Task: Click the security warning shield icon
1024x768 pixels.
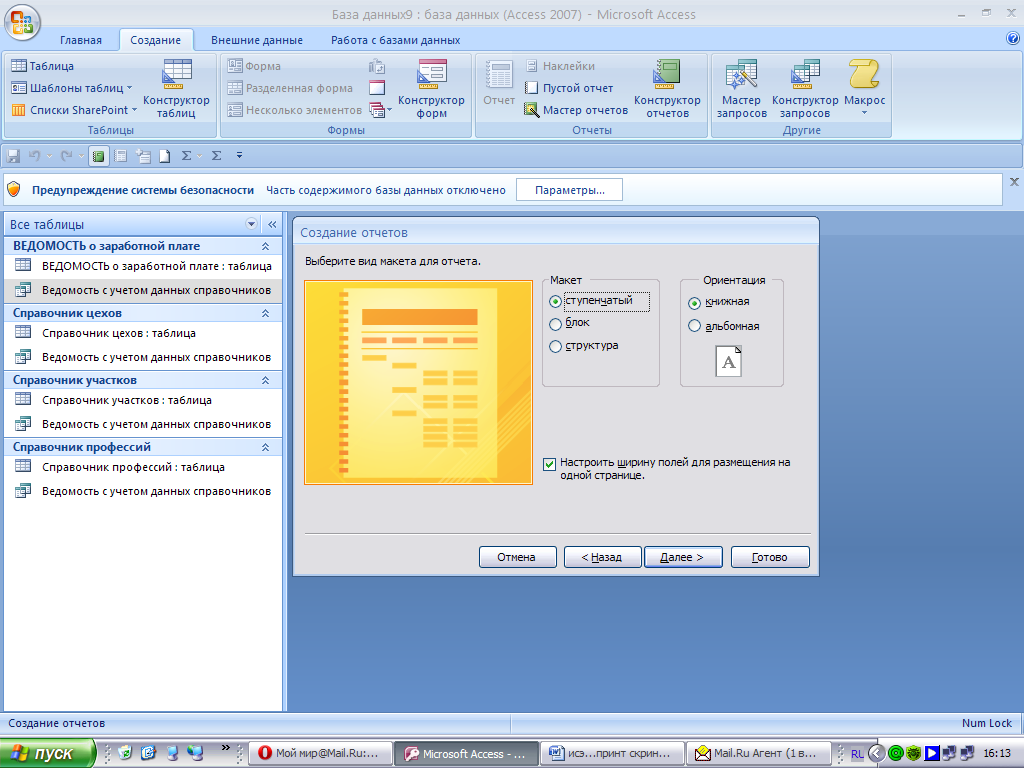Action: point(14,190)
